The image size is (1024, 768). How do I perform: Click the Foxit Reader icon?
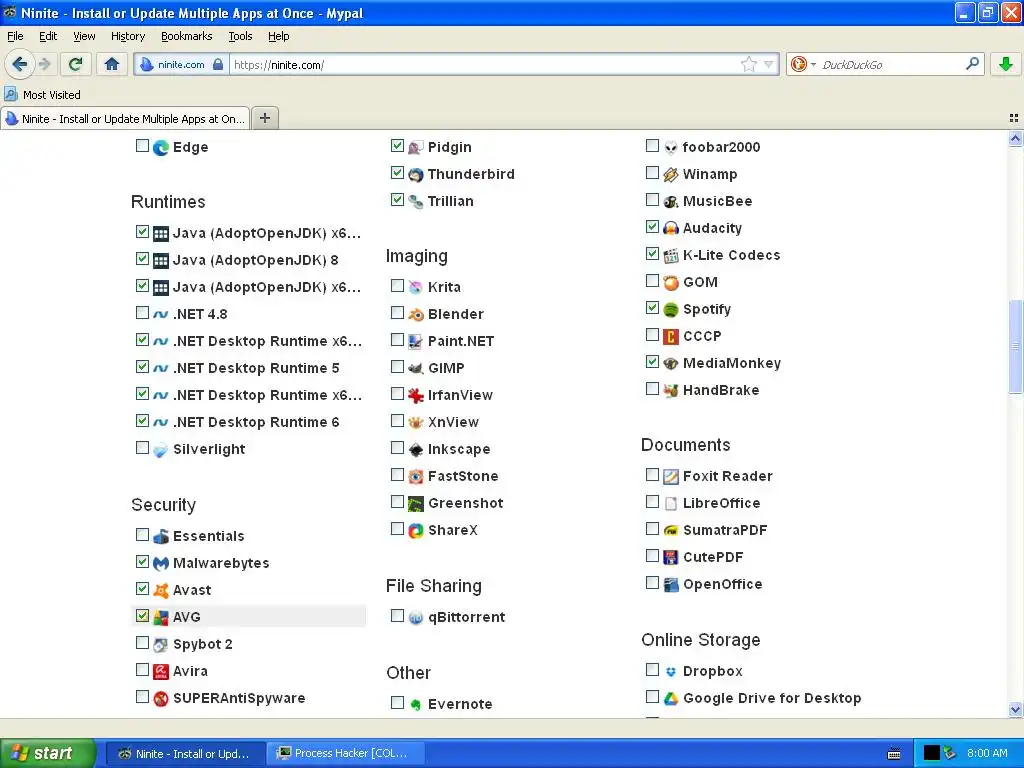tap(671, 476)
